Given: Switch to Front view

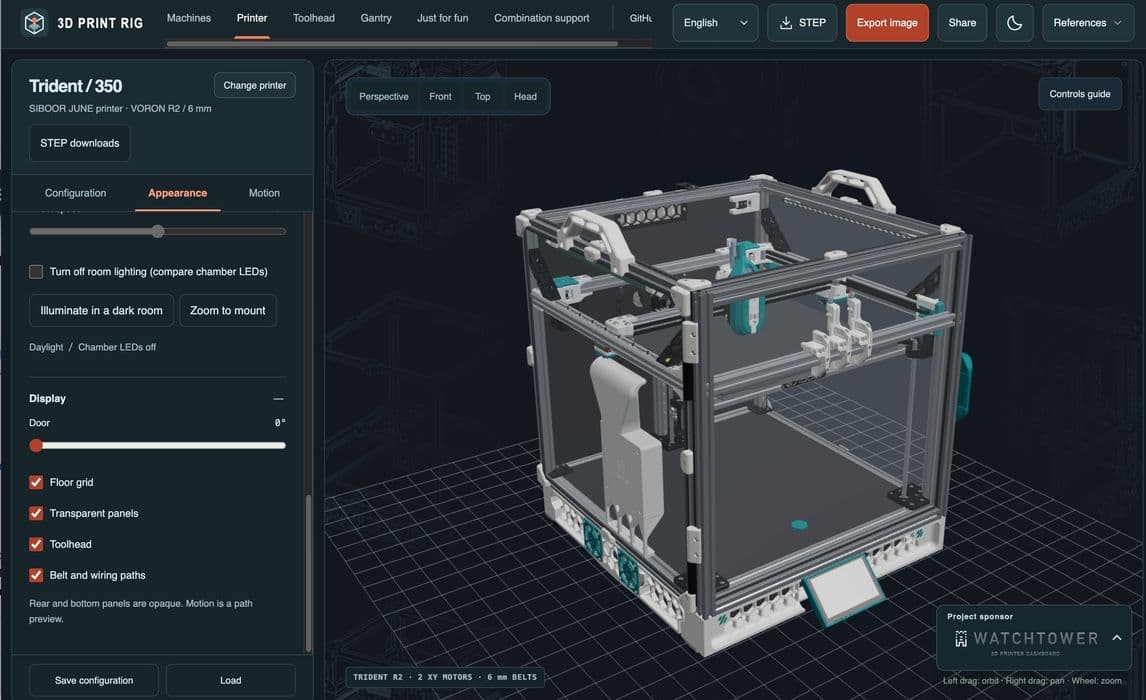Looking at the screenshot, I should coord(440,96).
